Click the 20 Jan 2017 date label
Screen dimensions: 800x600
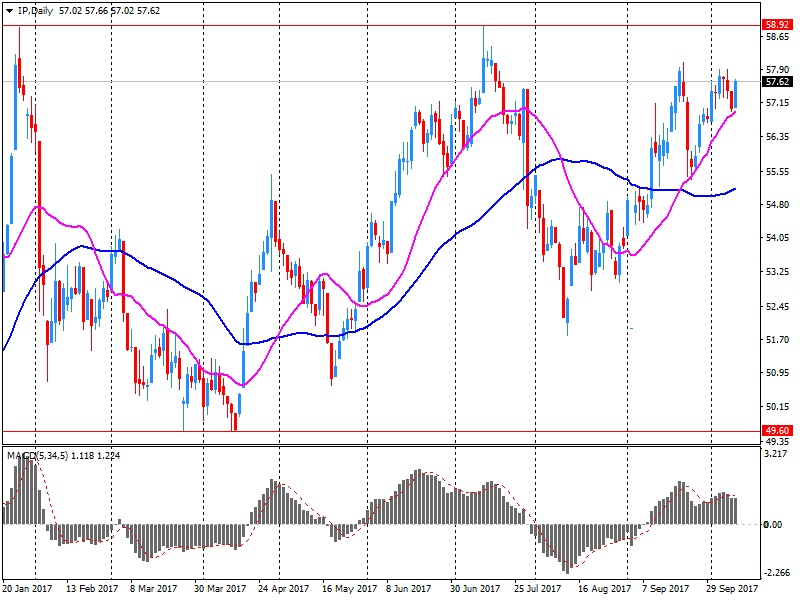pyautogui.click(x=27, y=589)
